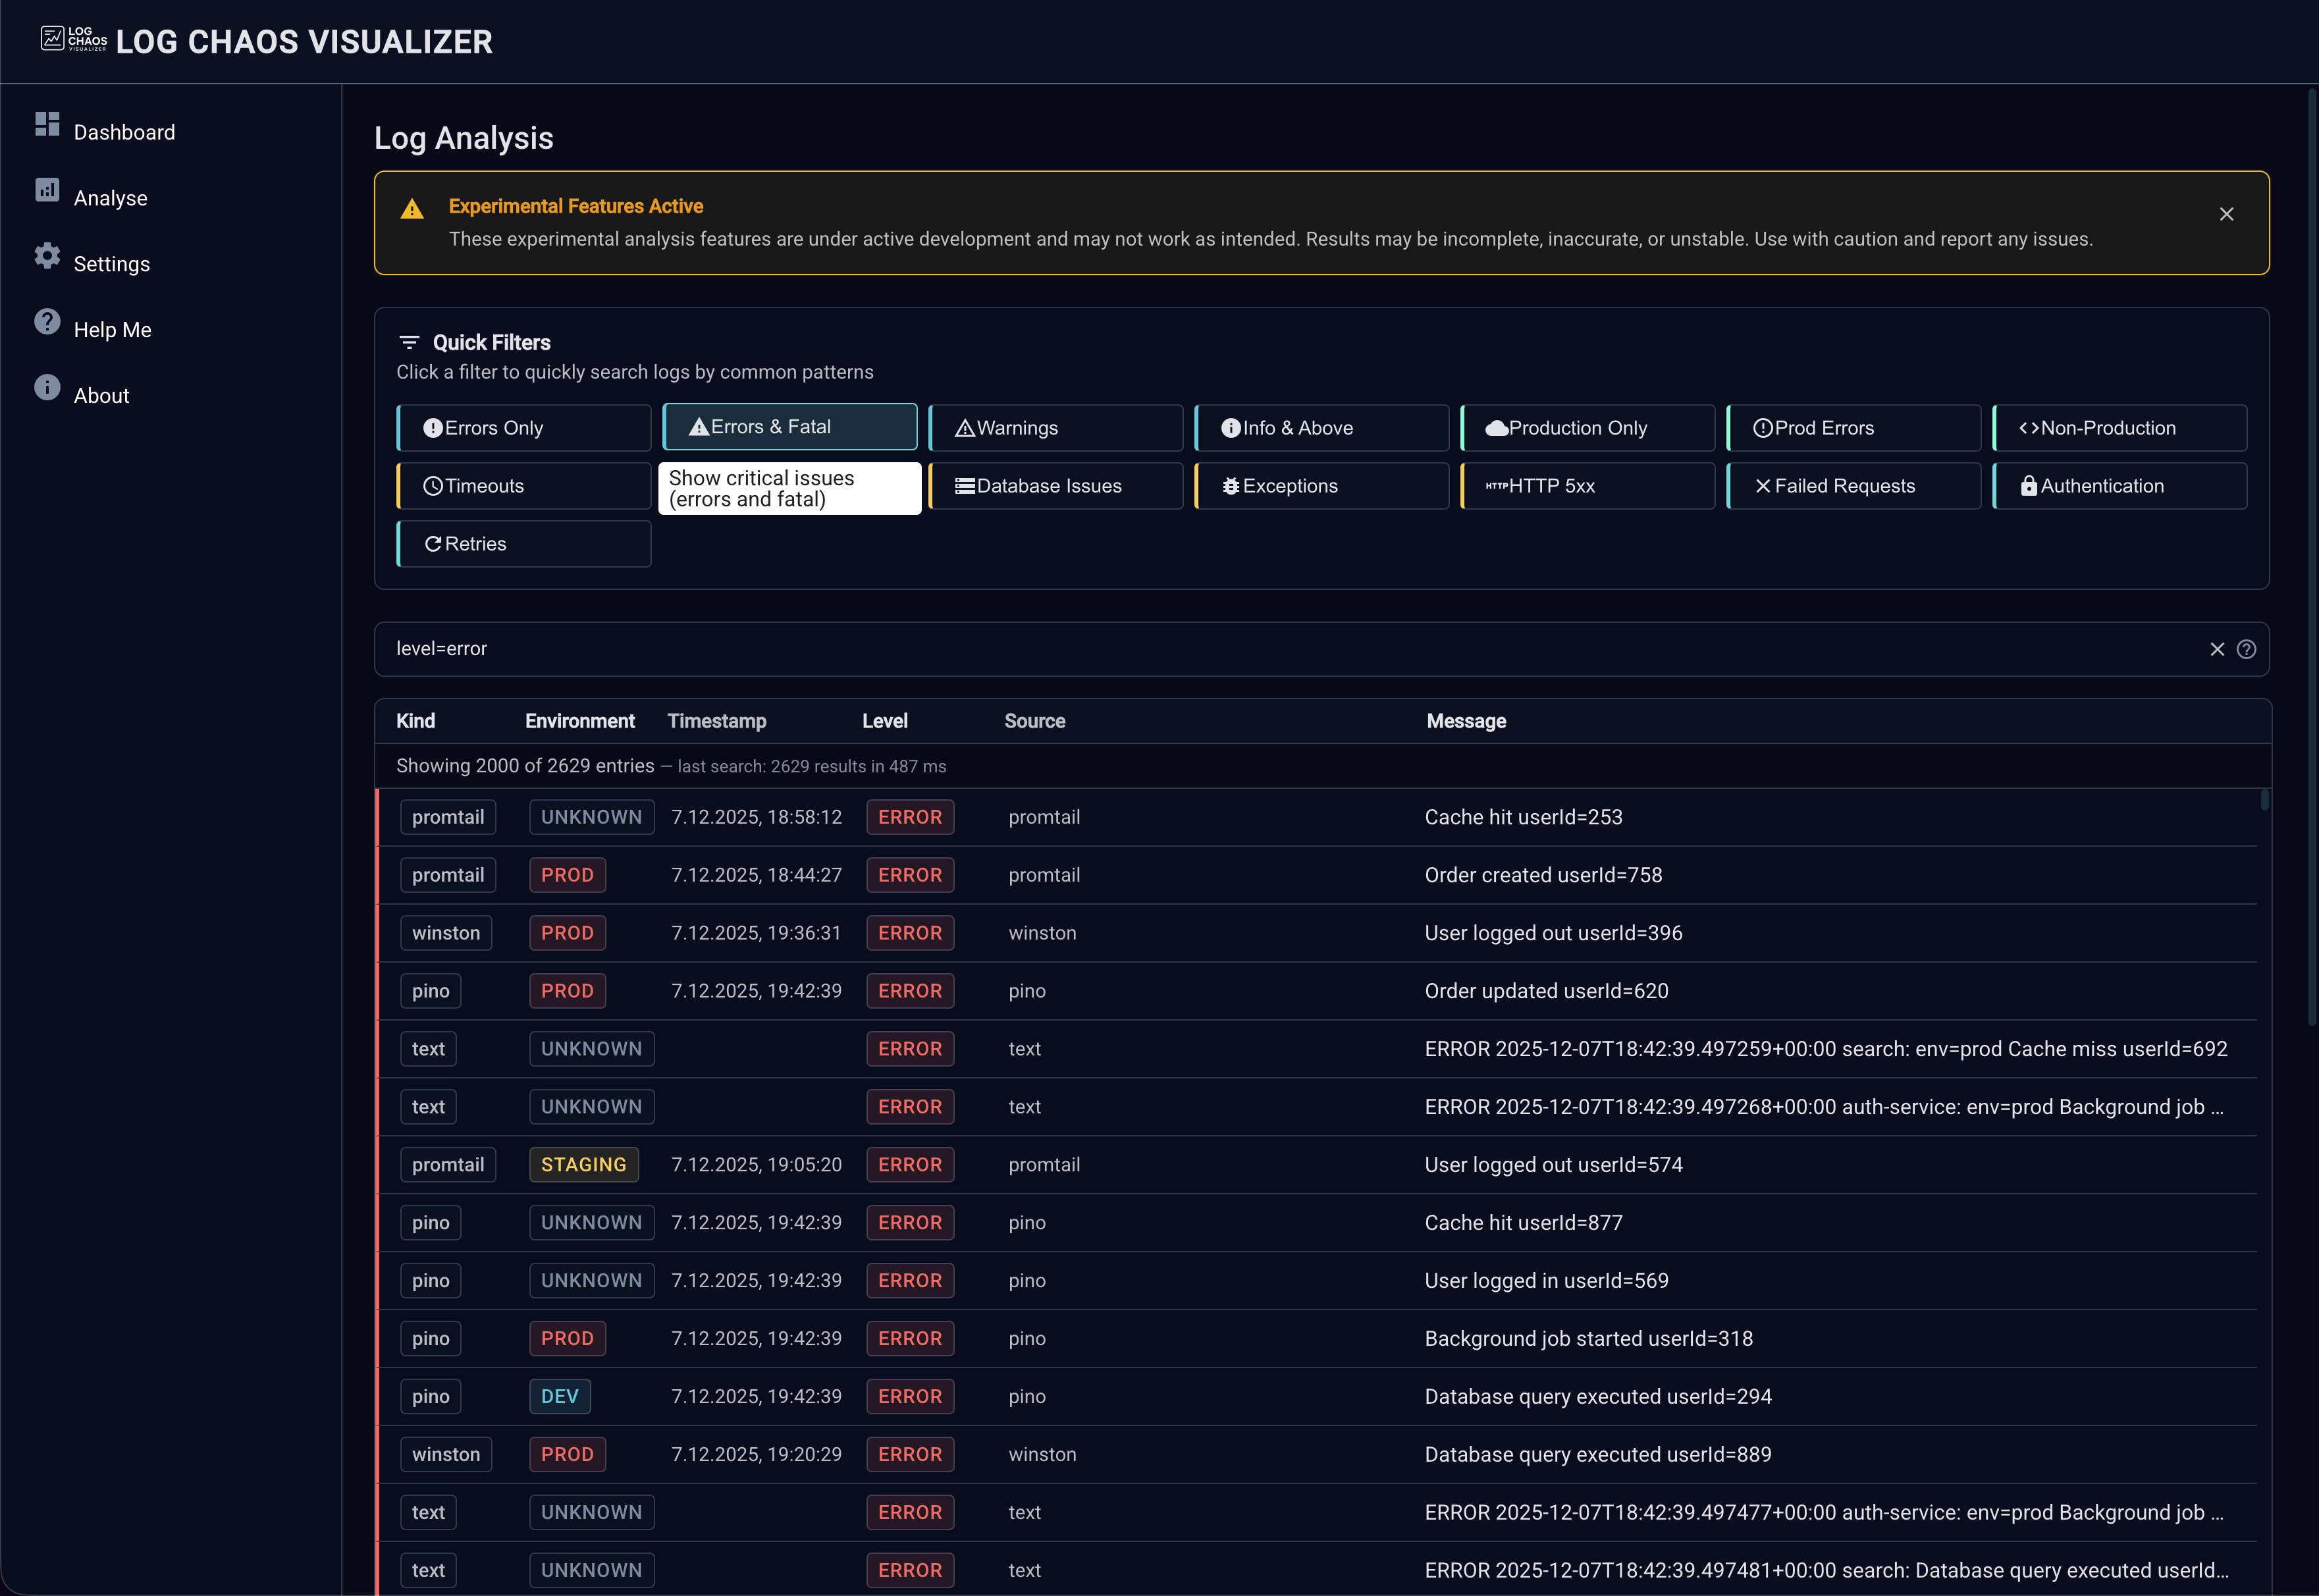Click the Timestamp column header
Viewport: 2319px width, 1596px height.
716,721
